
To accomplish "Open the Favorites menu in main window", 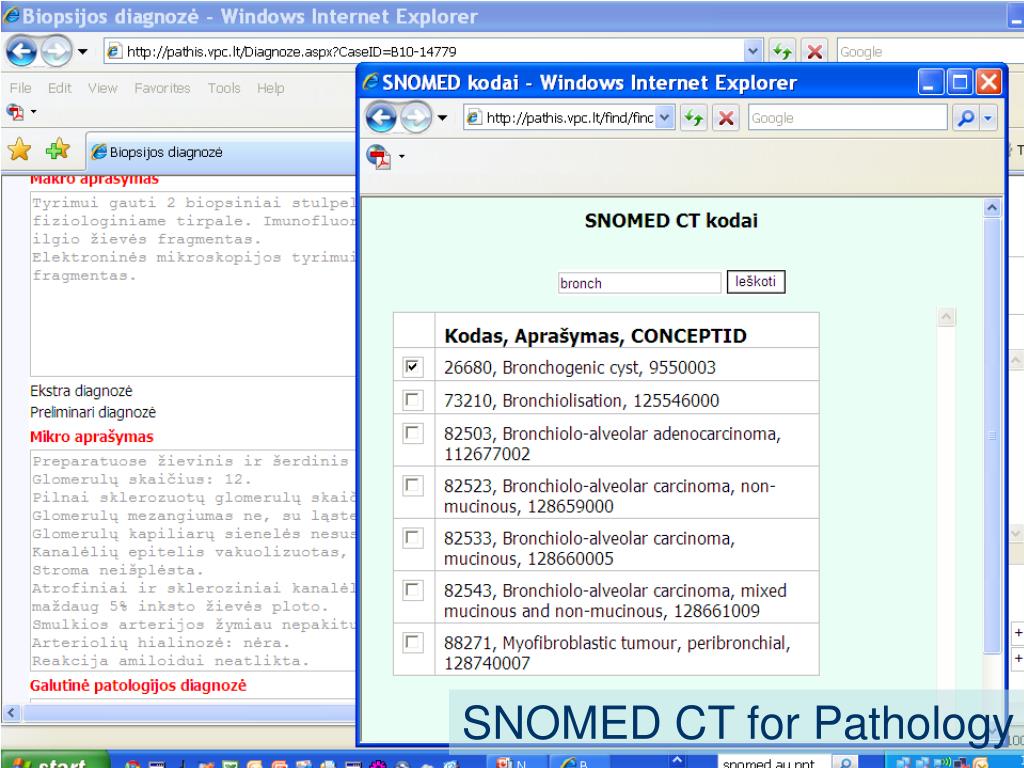I will pos(163,88).
